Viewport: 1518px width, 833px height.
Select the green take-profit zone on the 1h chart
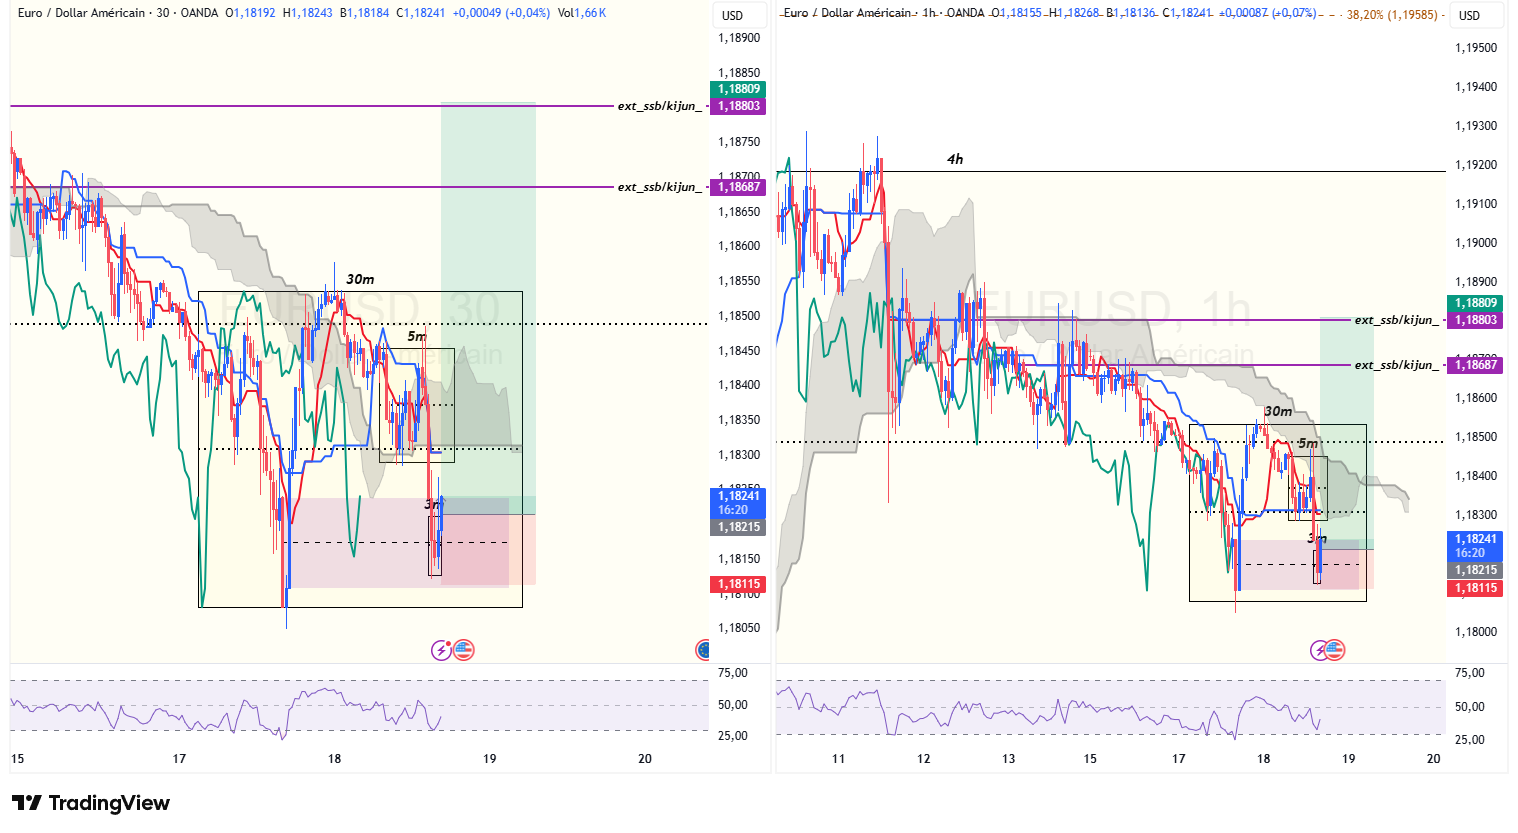pos(1346,433)
